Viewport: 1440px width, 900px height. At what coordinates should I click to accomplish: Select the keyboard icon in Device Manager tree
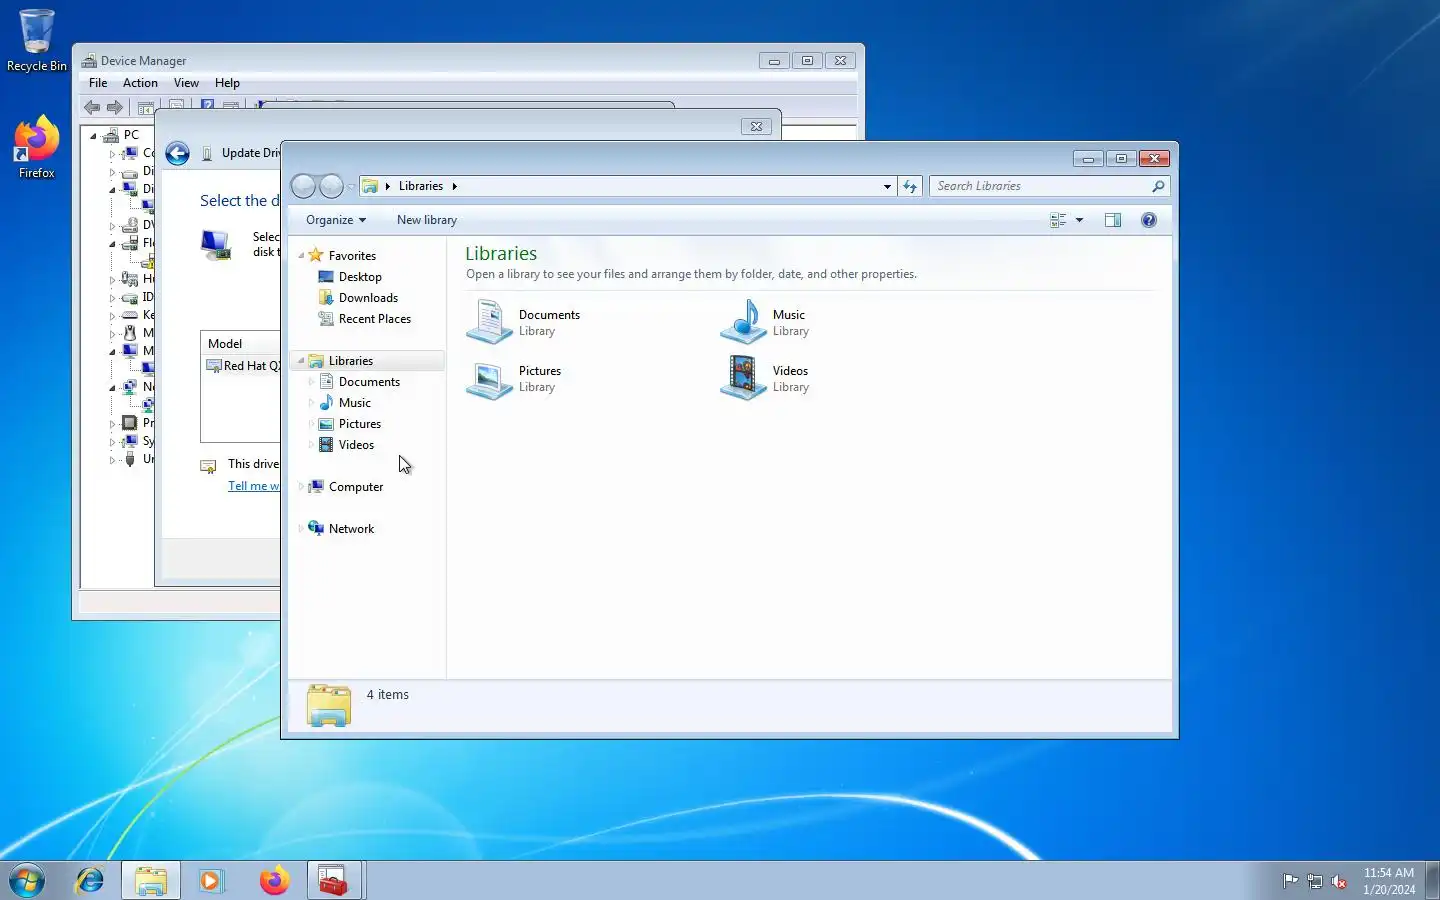[x=130, y=315]
